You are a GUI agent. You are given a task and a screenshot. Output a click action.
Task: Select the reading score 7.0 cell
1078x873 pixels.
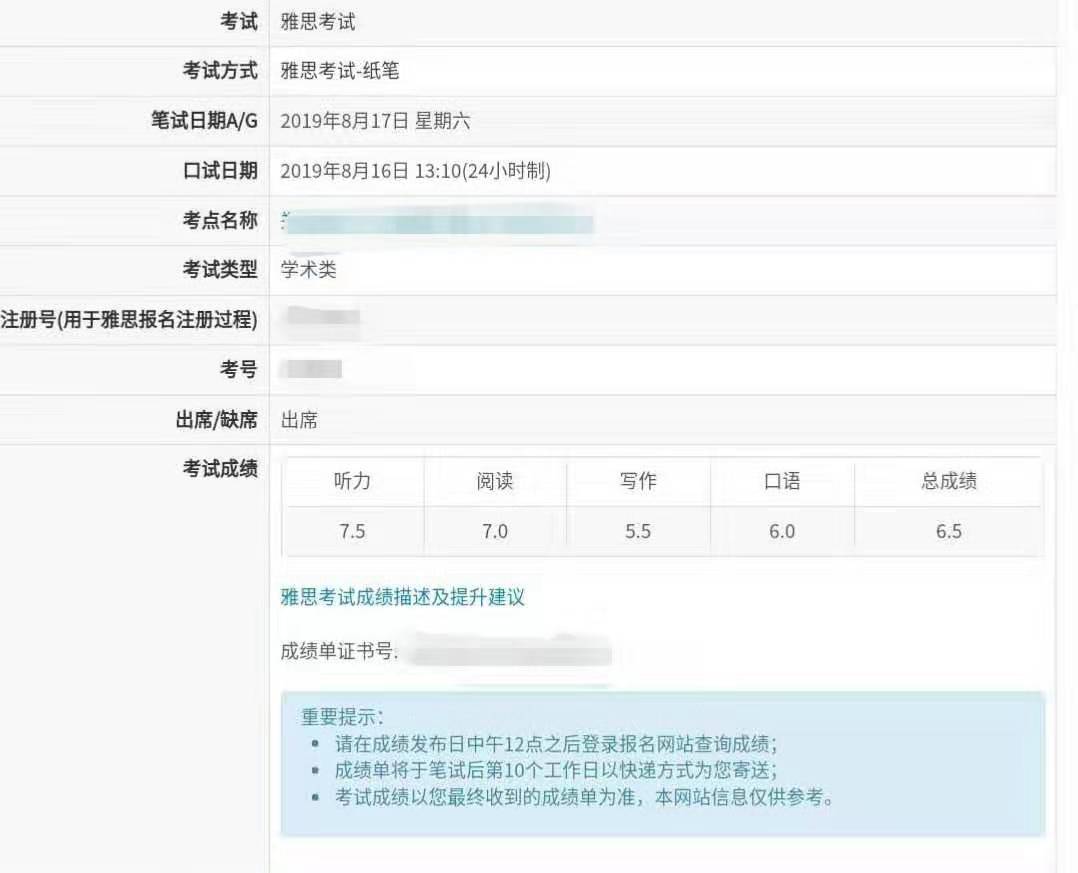pos(495,532)
